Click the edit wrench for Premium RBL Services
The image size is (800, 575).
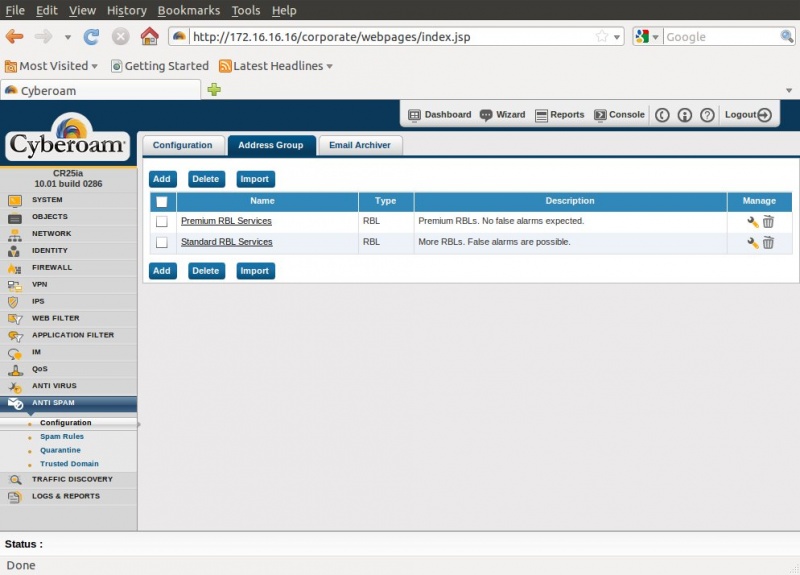coord(752,221)
